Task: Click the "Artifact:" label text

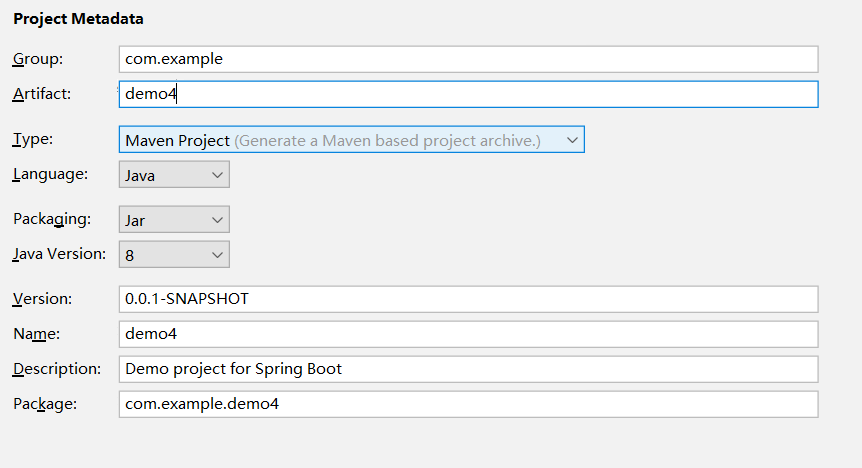Action: click(x=39, y=94)
